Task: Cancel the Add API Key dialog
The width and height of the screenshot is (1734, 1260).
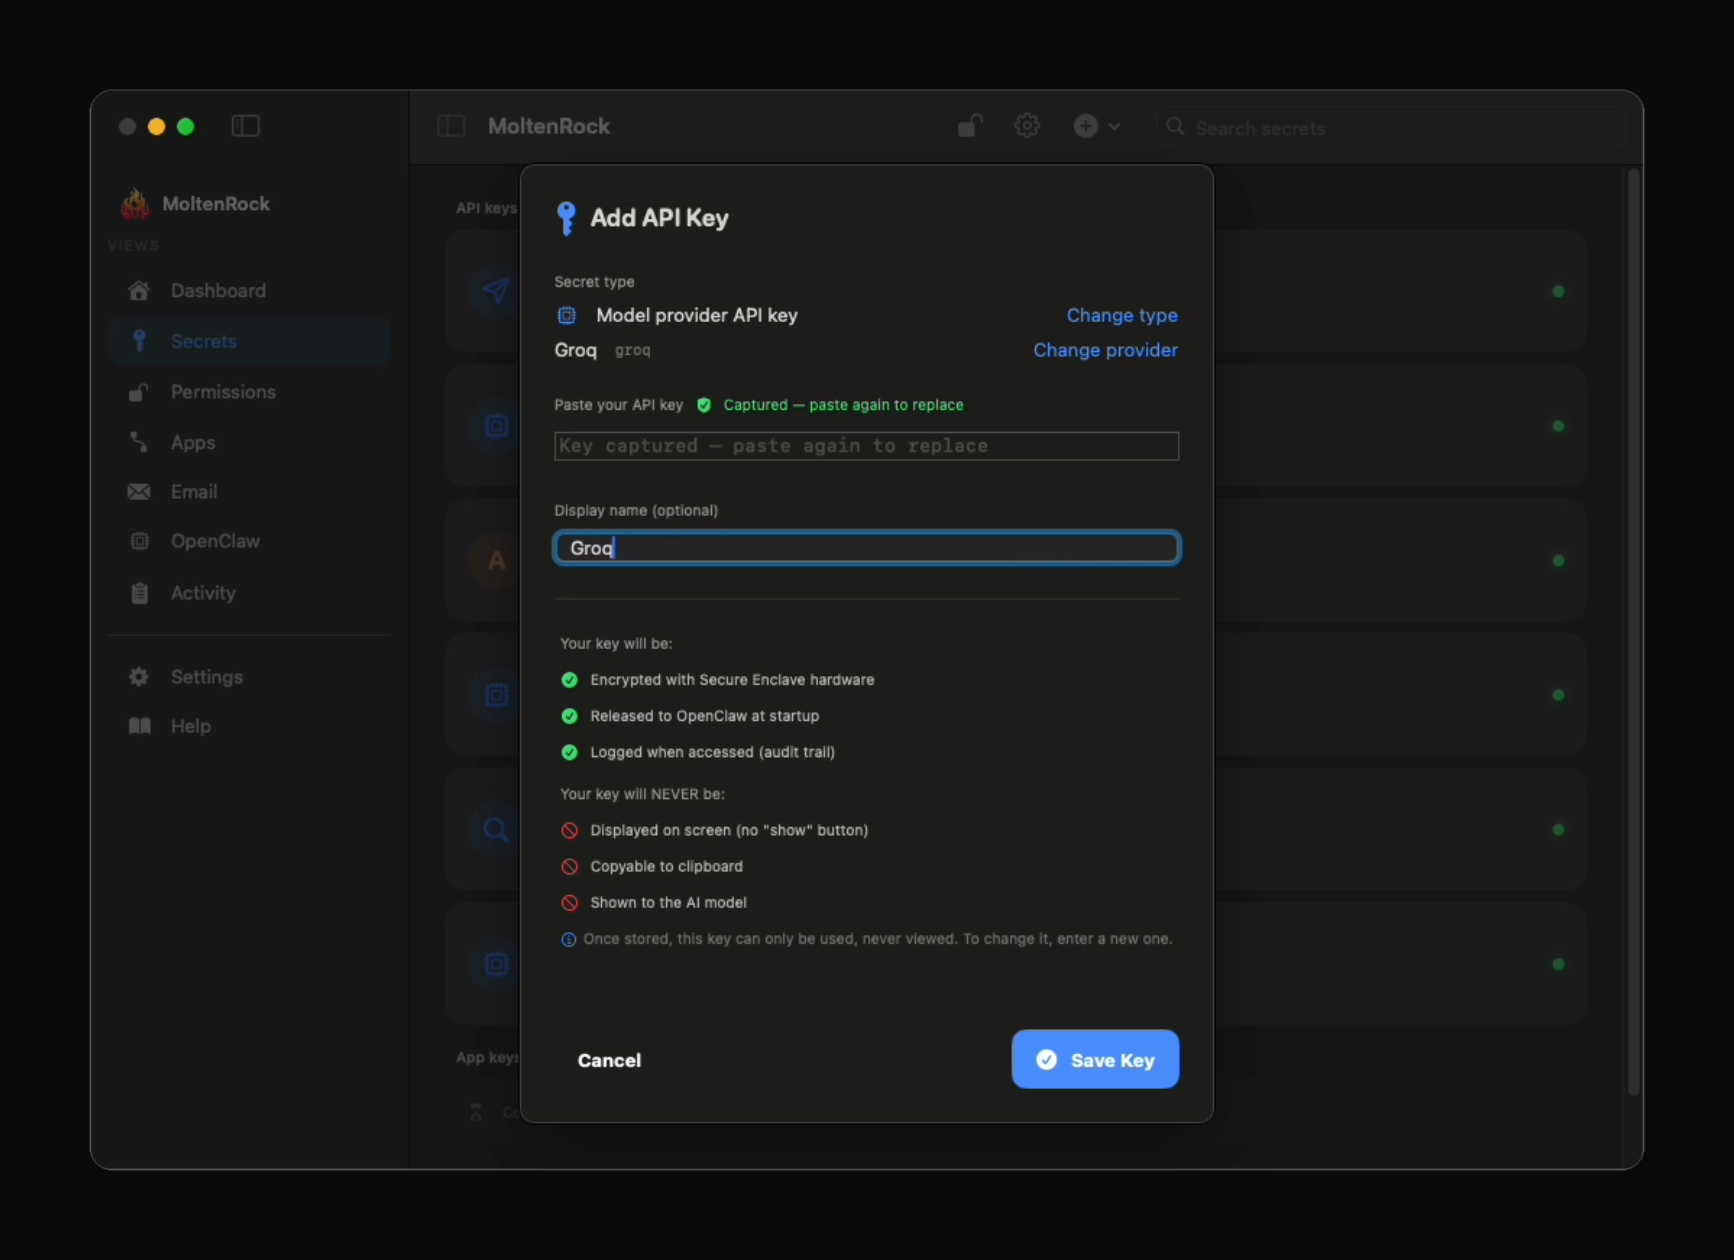Action: (609, 1060)
